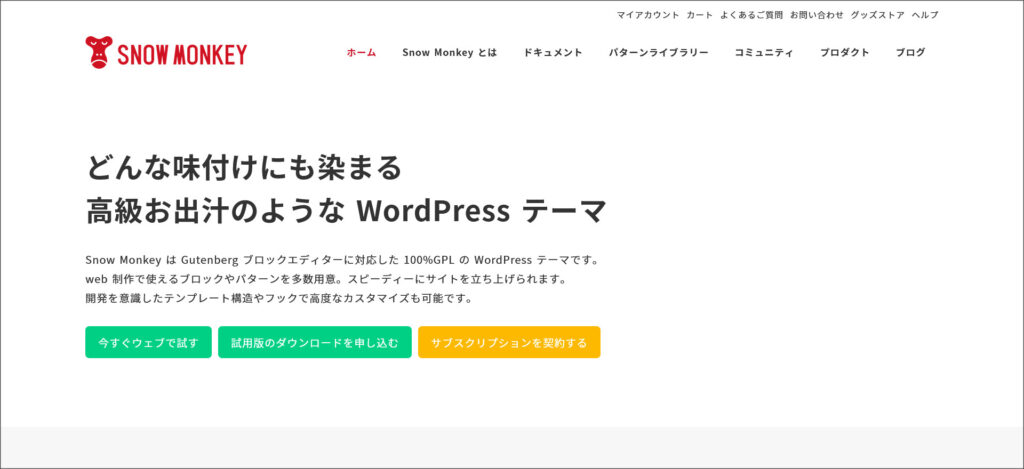Open the プロダクト menu item

844,53
